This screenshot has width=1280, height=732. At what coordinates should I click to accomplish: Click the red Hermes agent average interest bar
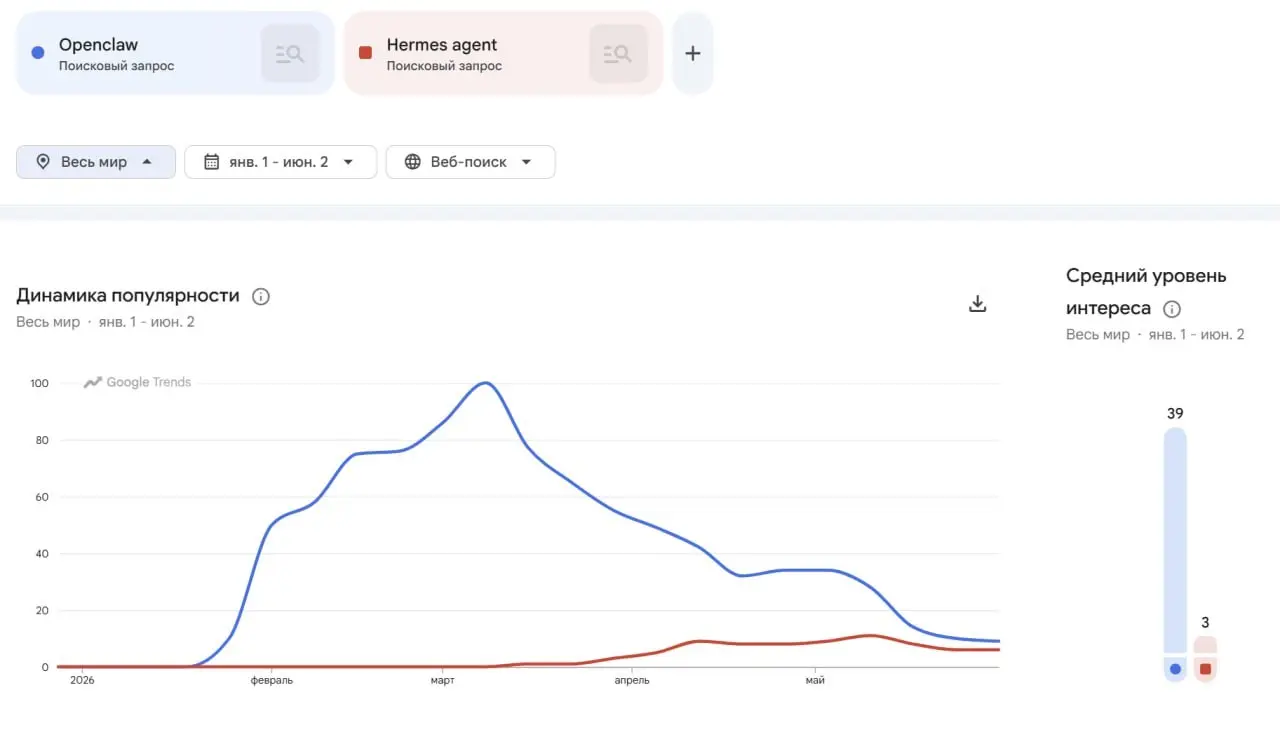click(1205, 645)
